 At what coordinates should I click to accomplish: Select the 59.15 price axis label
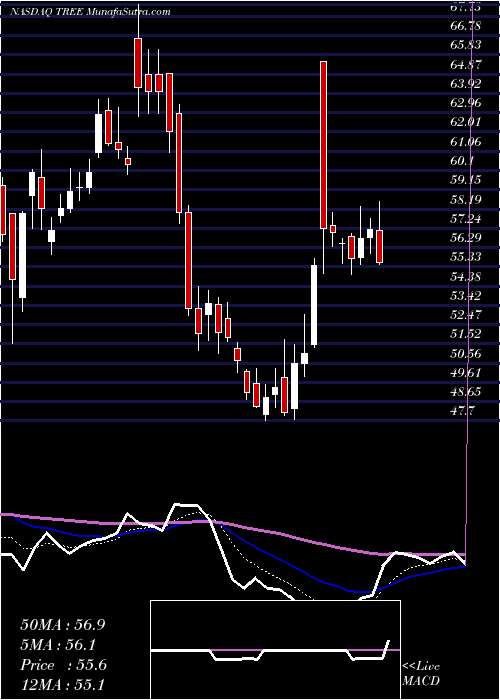466,180
